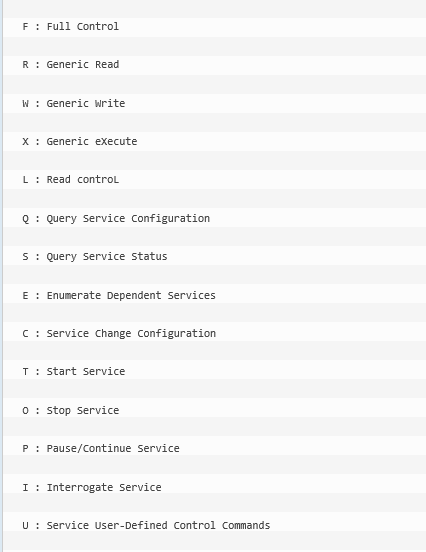Click the letter 'U' permission code
This screenshot has height=552, width=426.
(x=25, y=526)
